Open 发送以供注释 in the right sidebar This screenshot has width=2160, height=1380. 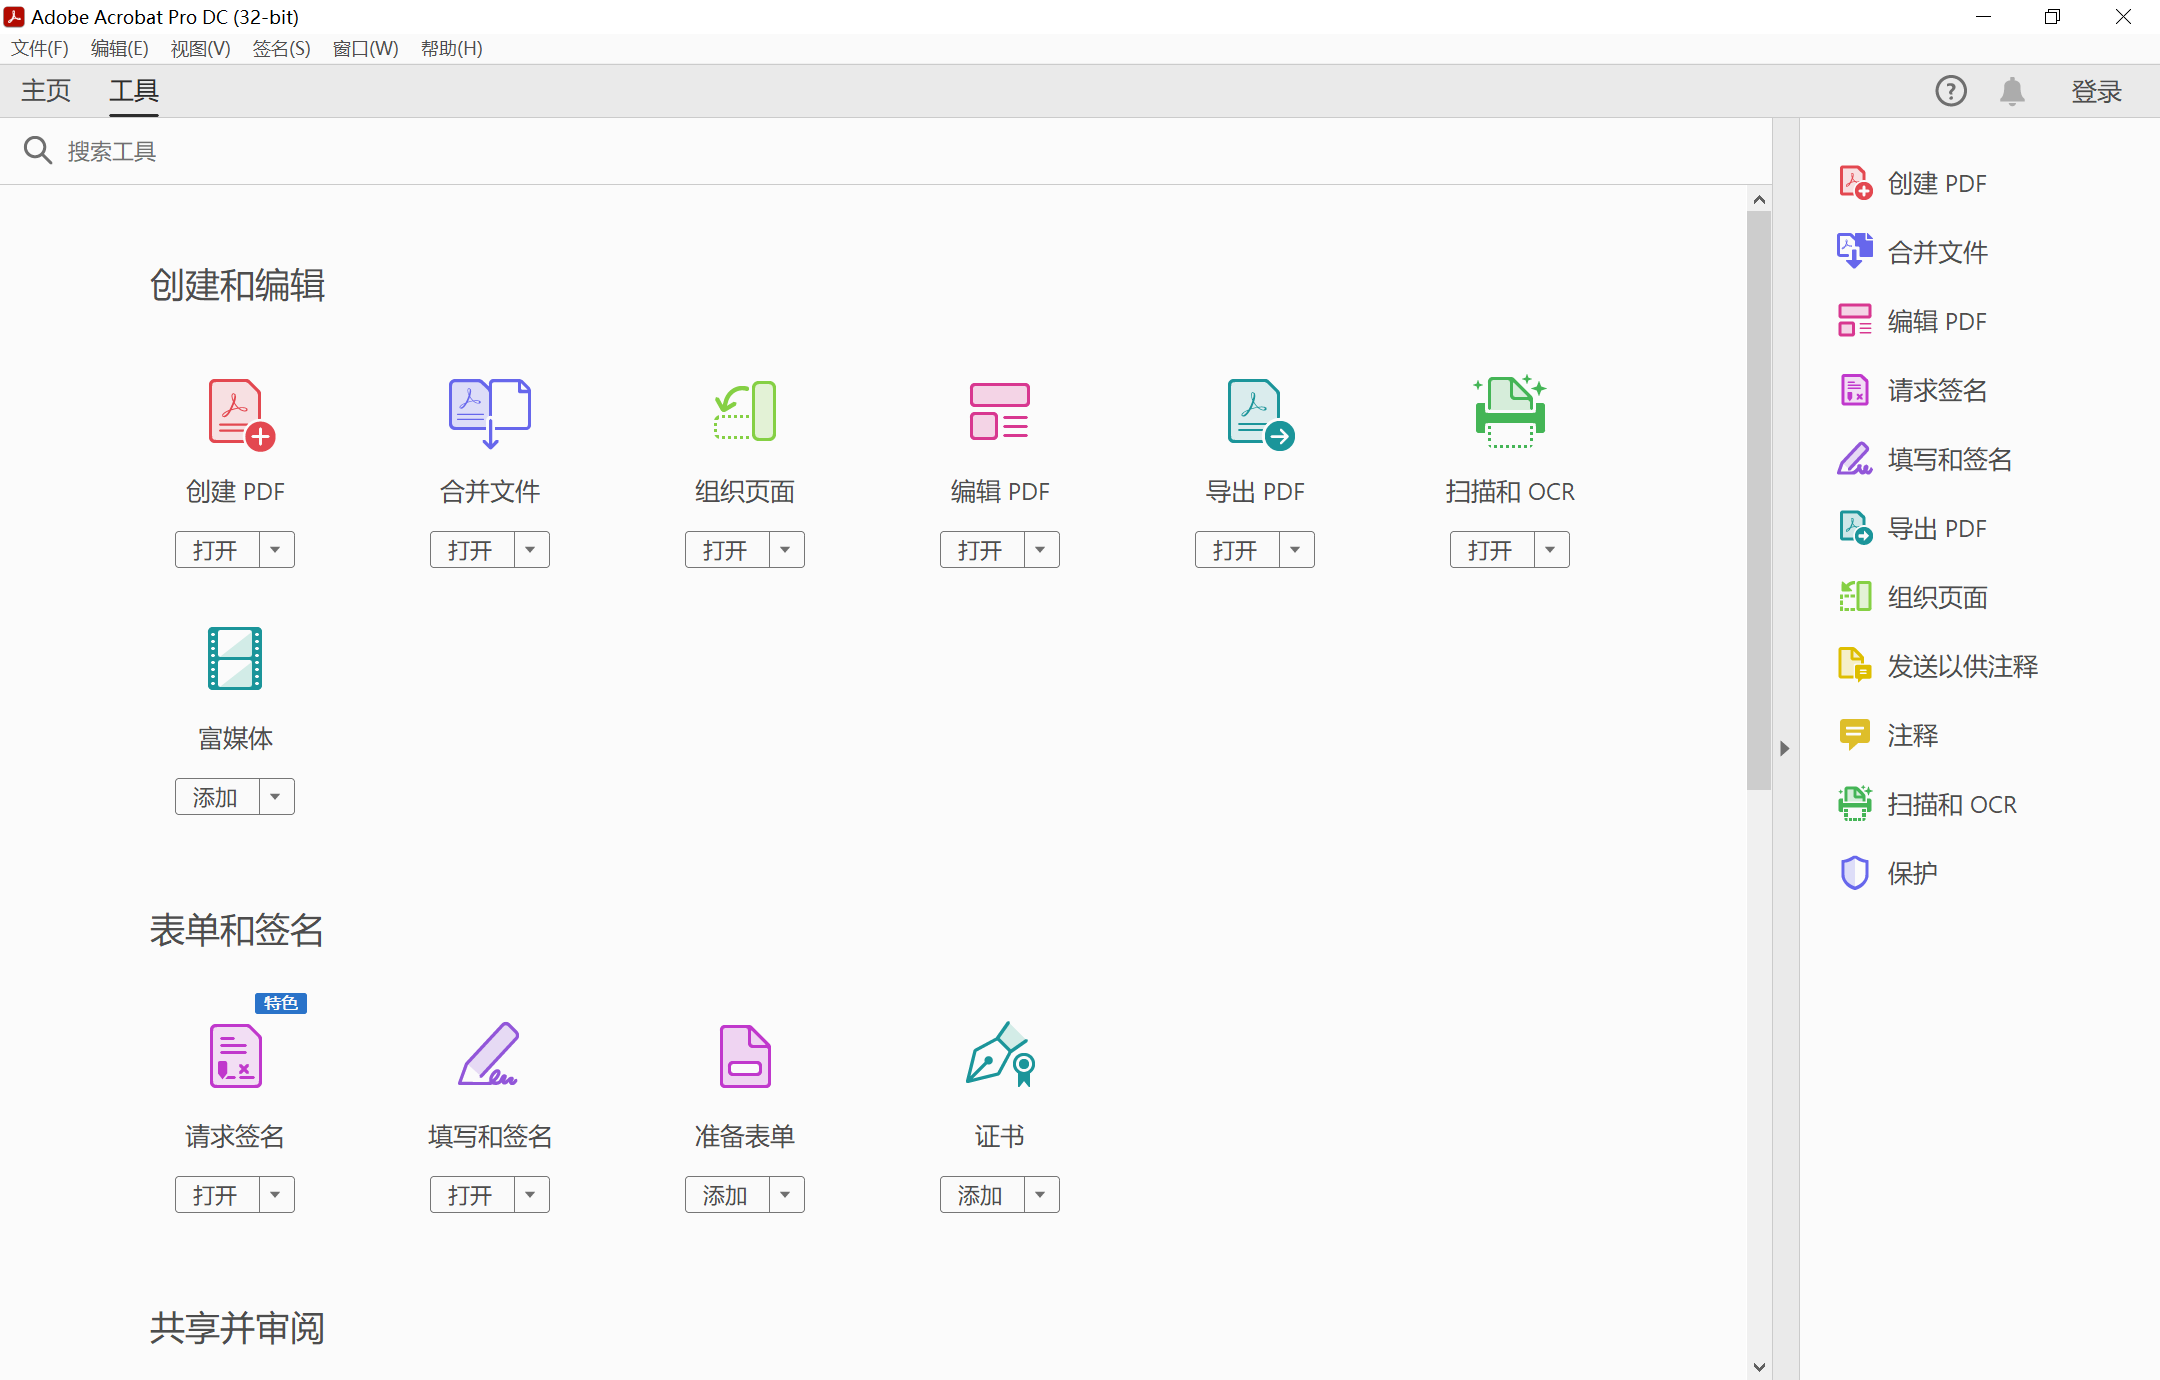pyautogui.click(x=1938, y=666)
